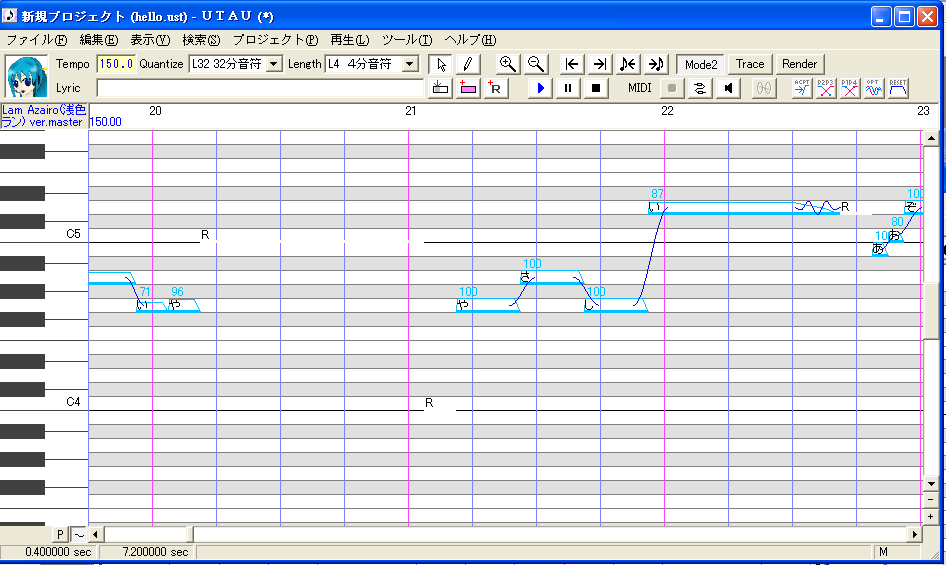This screenshot has height=565, width=946.
Task: Toggle the ~ vibrato display button
Action: [79, 534]
